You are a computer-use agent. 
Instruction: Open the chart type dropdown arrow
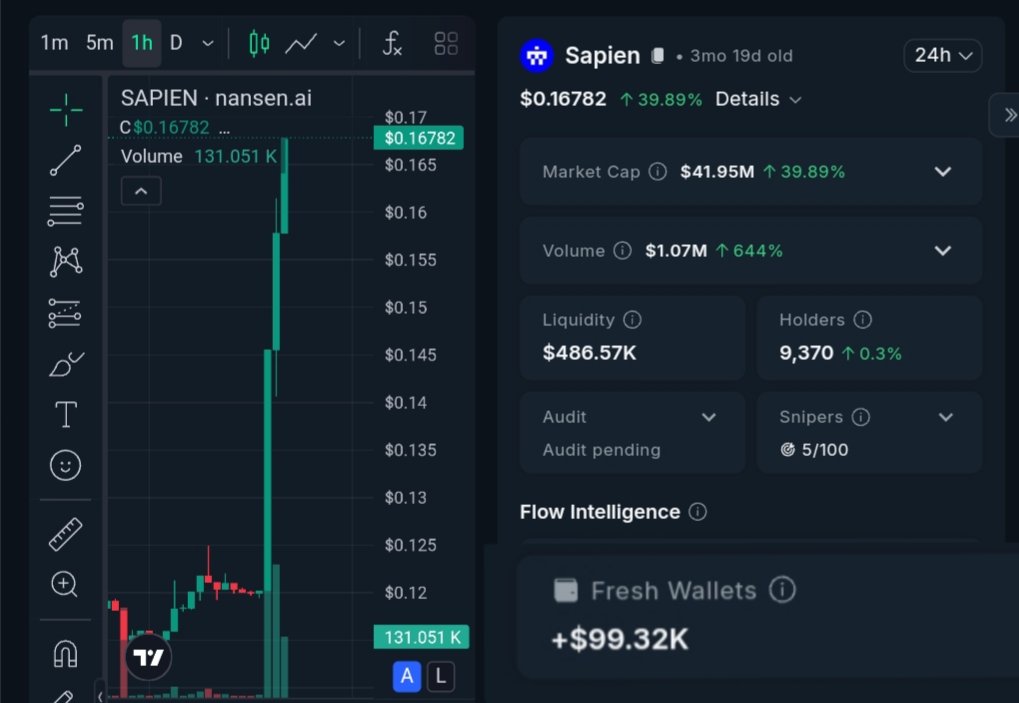click(x=339, y=44)
